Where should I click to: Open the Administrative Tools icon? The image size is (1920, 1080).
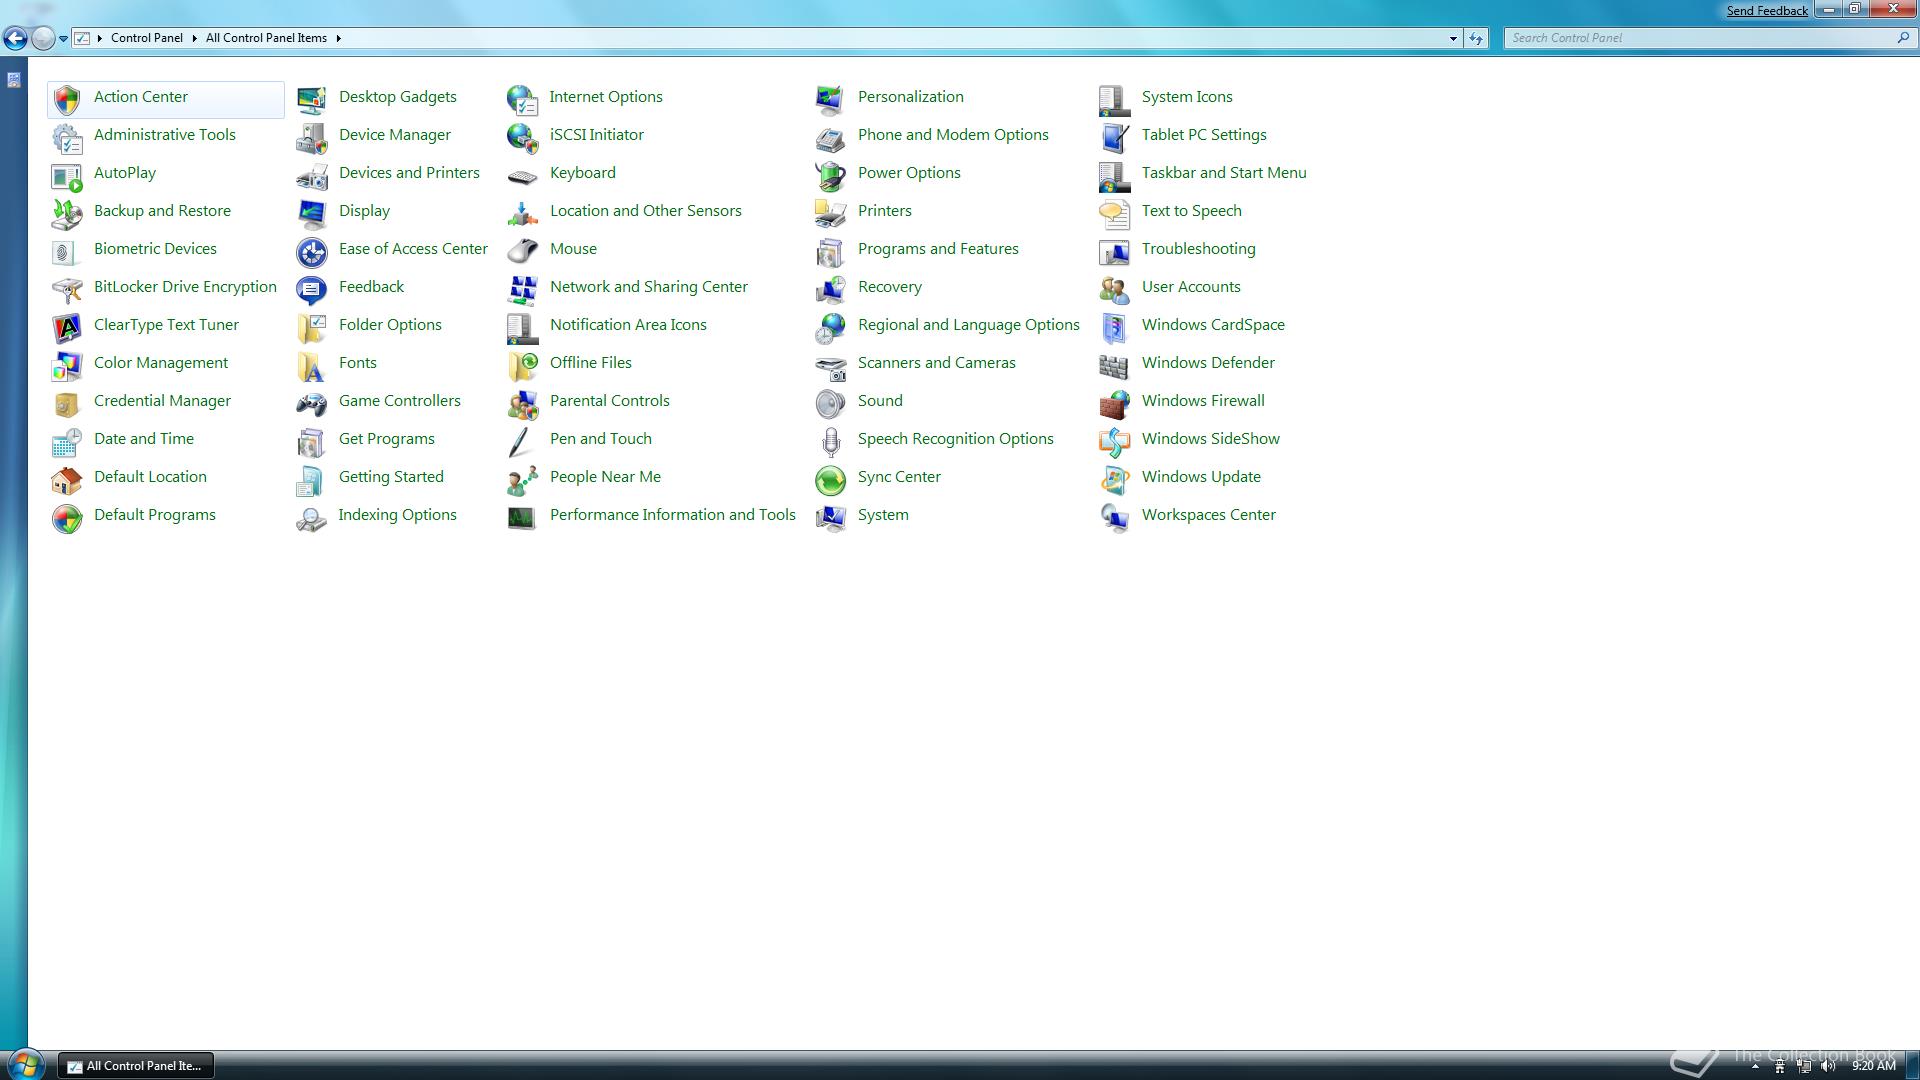tap(67, 137)
